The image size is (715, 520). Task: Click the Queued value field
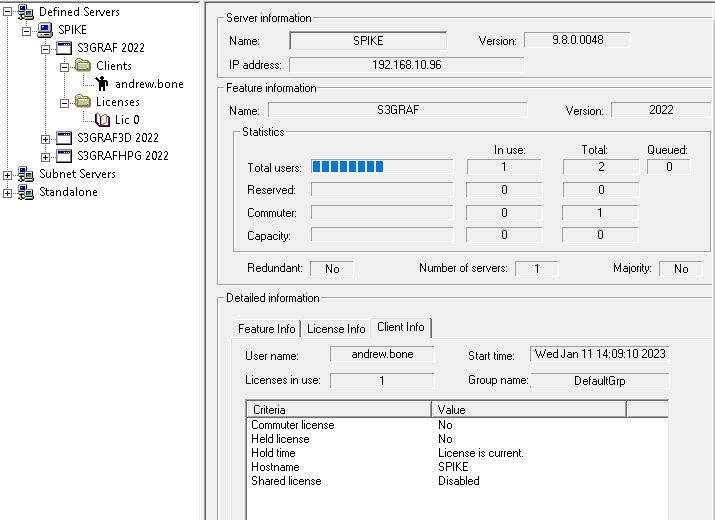pos(669,167)
